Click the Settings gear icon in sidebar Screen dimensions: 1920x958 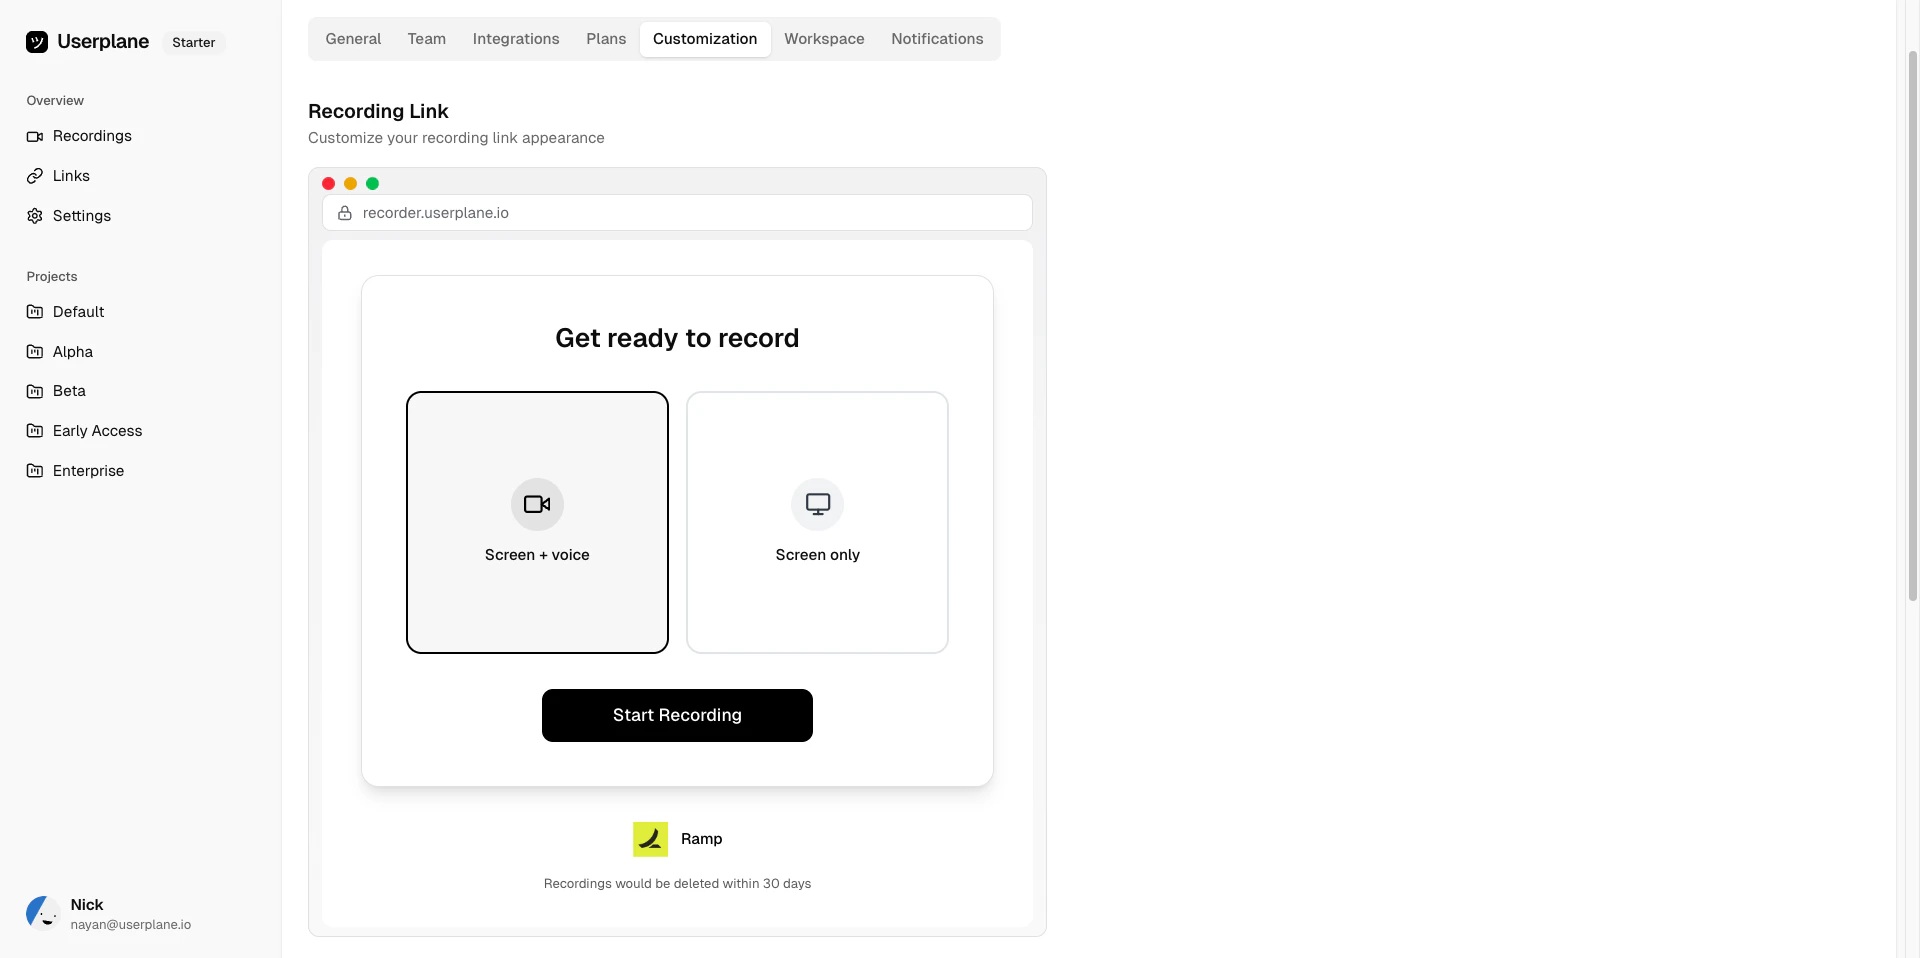click(x=35, y=216)
